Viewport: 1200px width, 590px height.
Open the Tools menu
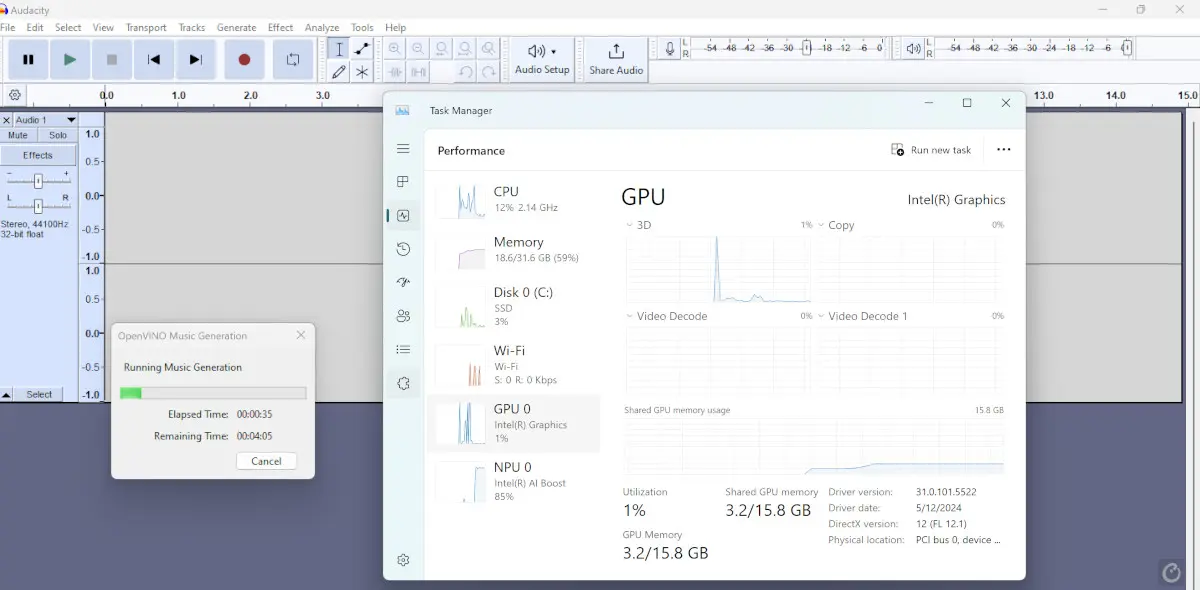pyautogui.click(x=363, y=27)
